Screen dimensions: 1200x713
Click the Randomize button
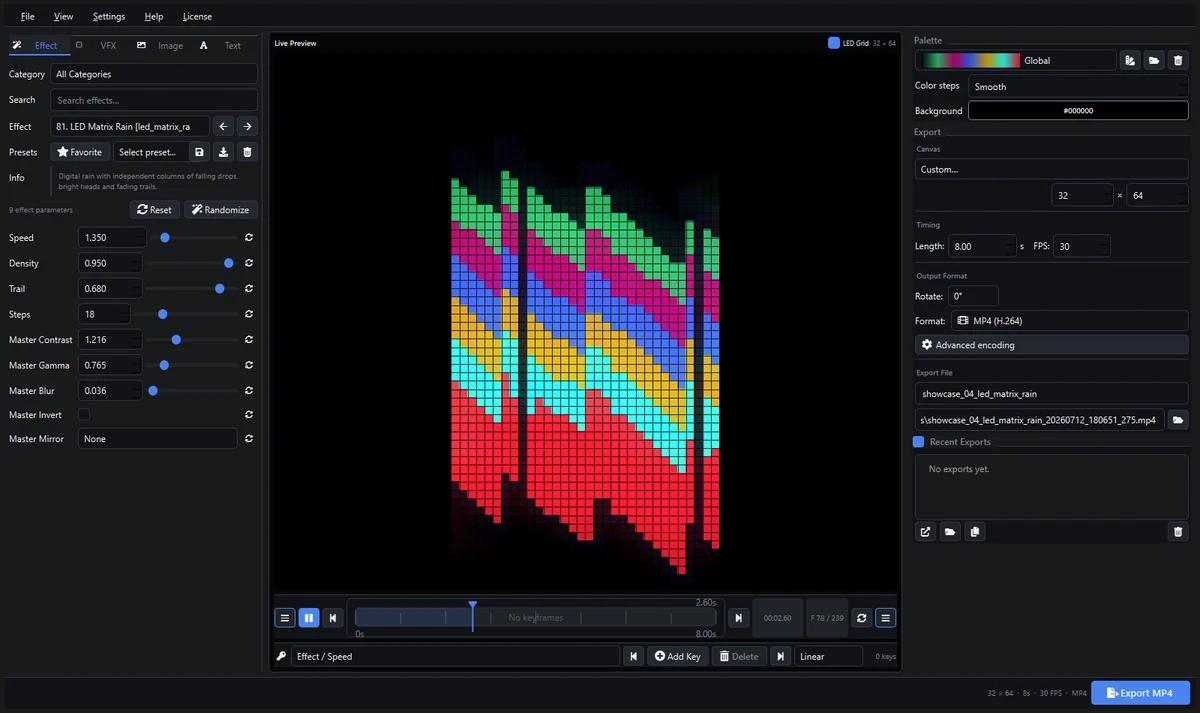pyautogui.click(x=221, y=210)
